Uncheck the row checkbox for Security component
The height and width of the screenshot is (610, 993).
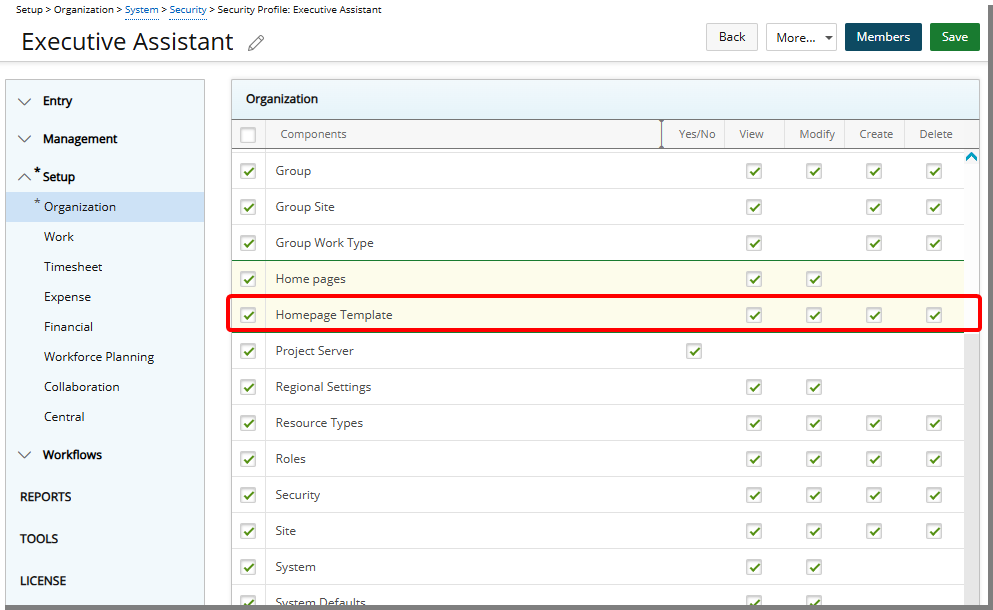[x=247, y=495]
